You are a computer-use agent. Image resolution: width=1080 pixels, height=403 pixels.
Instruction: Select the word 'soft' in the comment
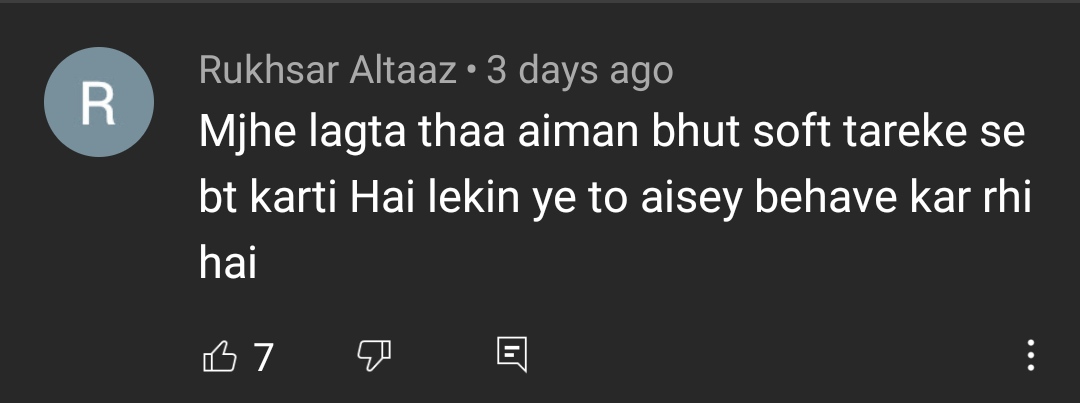(792, 132)
